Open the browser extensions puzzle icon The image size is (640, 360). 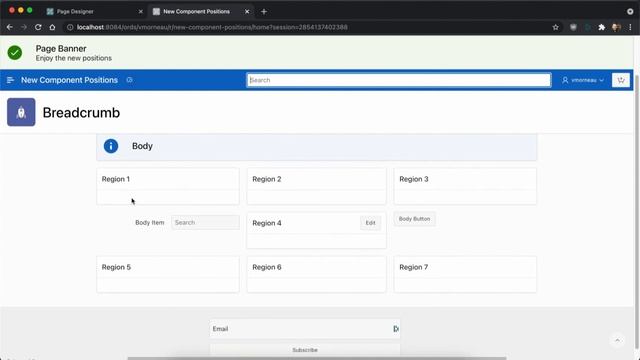602,27
